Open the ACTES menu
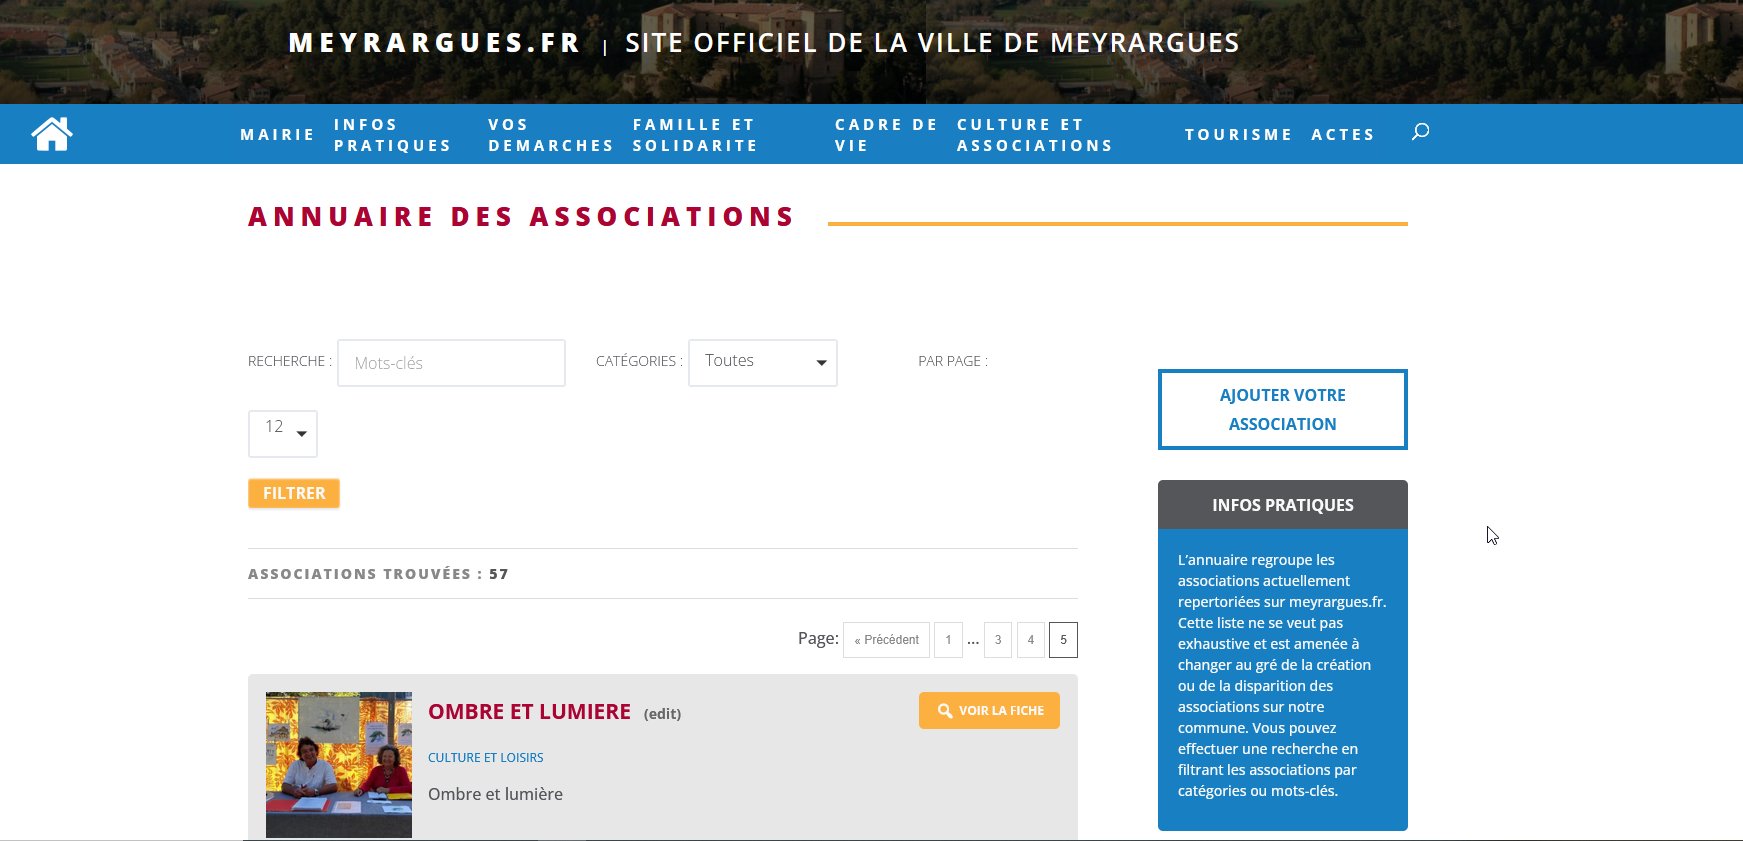The width and height of the screenshot is (1743, 841). [x=1343, y=134]
